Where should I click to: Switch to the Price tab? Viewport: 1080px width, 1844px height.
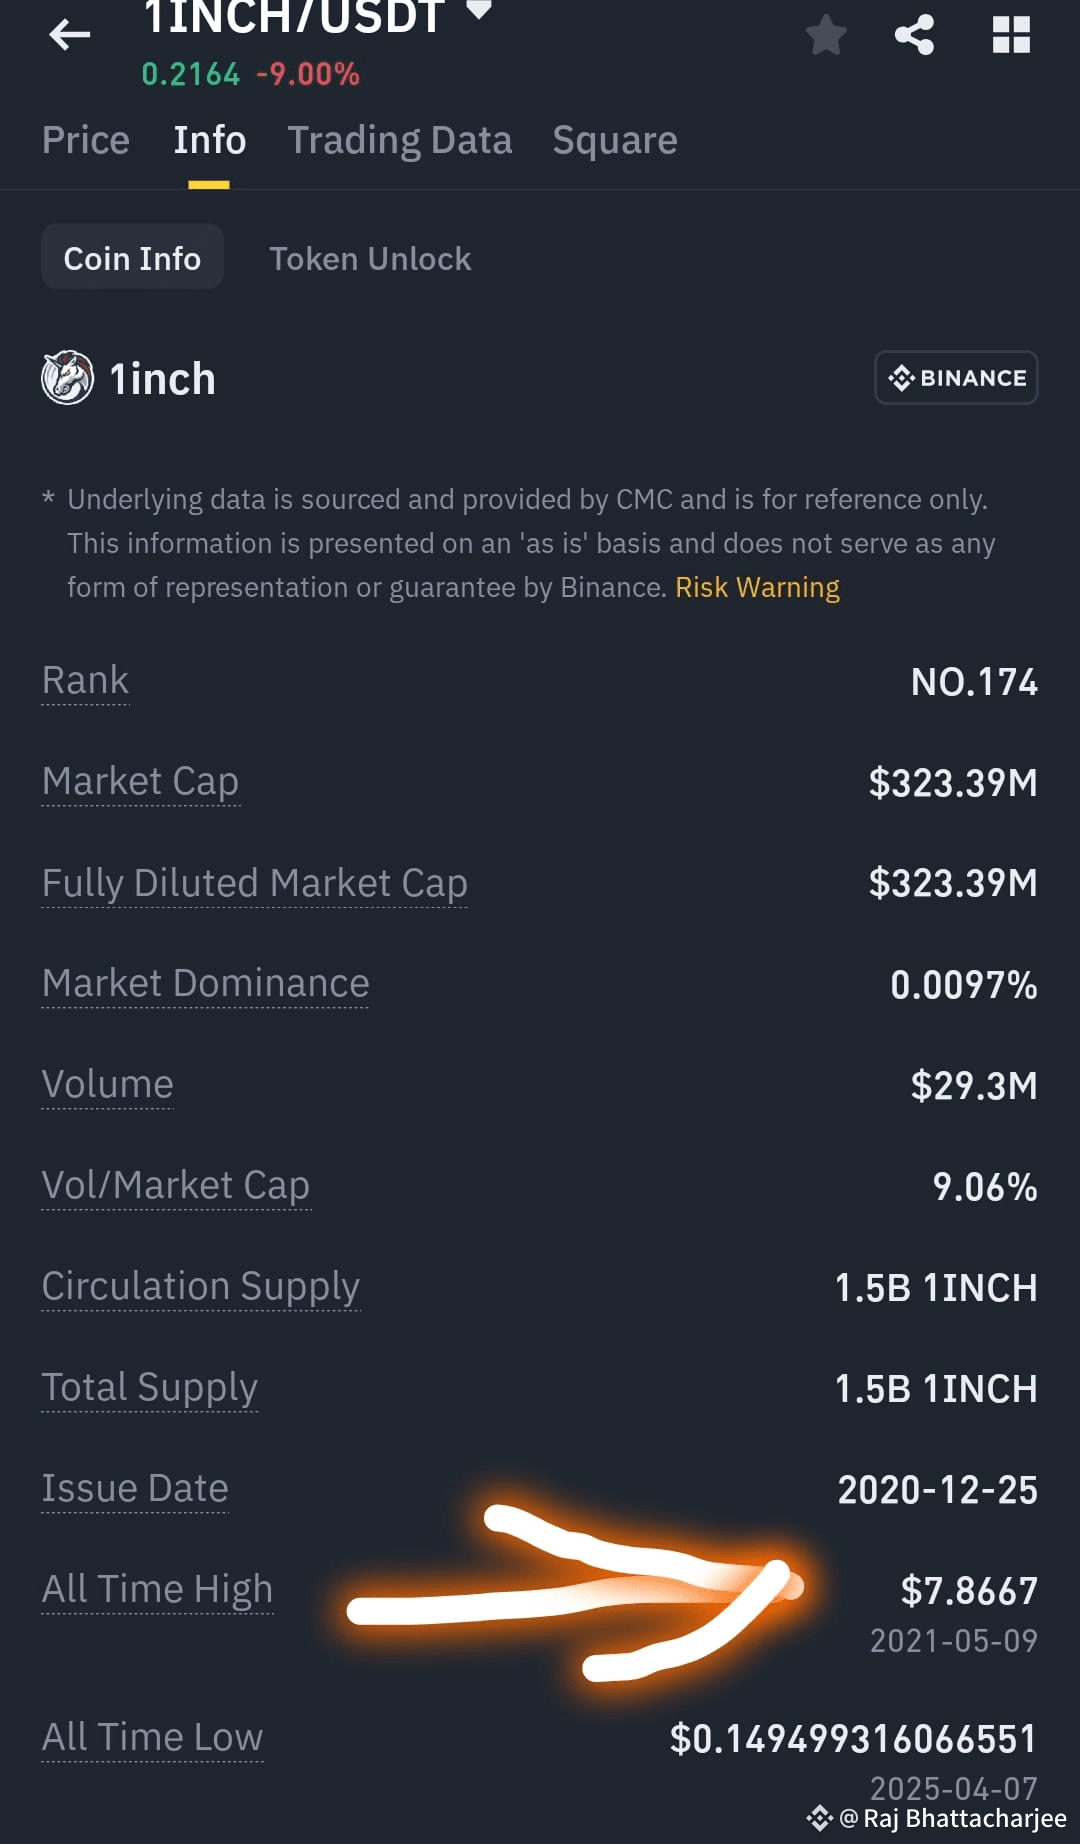(x=85, y=140)
